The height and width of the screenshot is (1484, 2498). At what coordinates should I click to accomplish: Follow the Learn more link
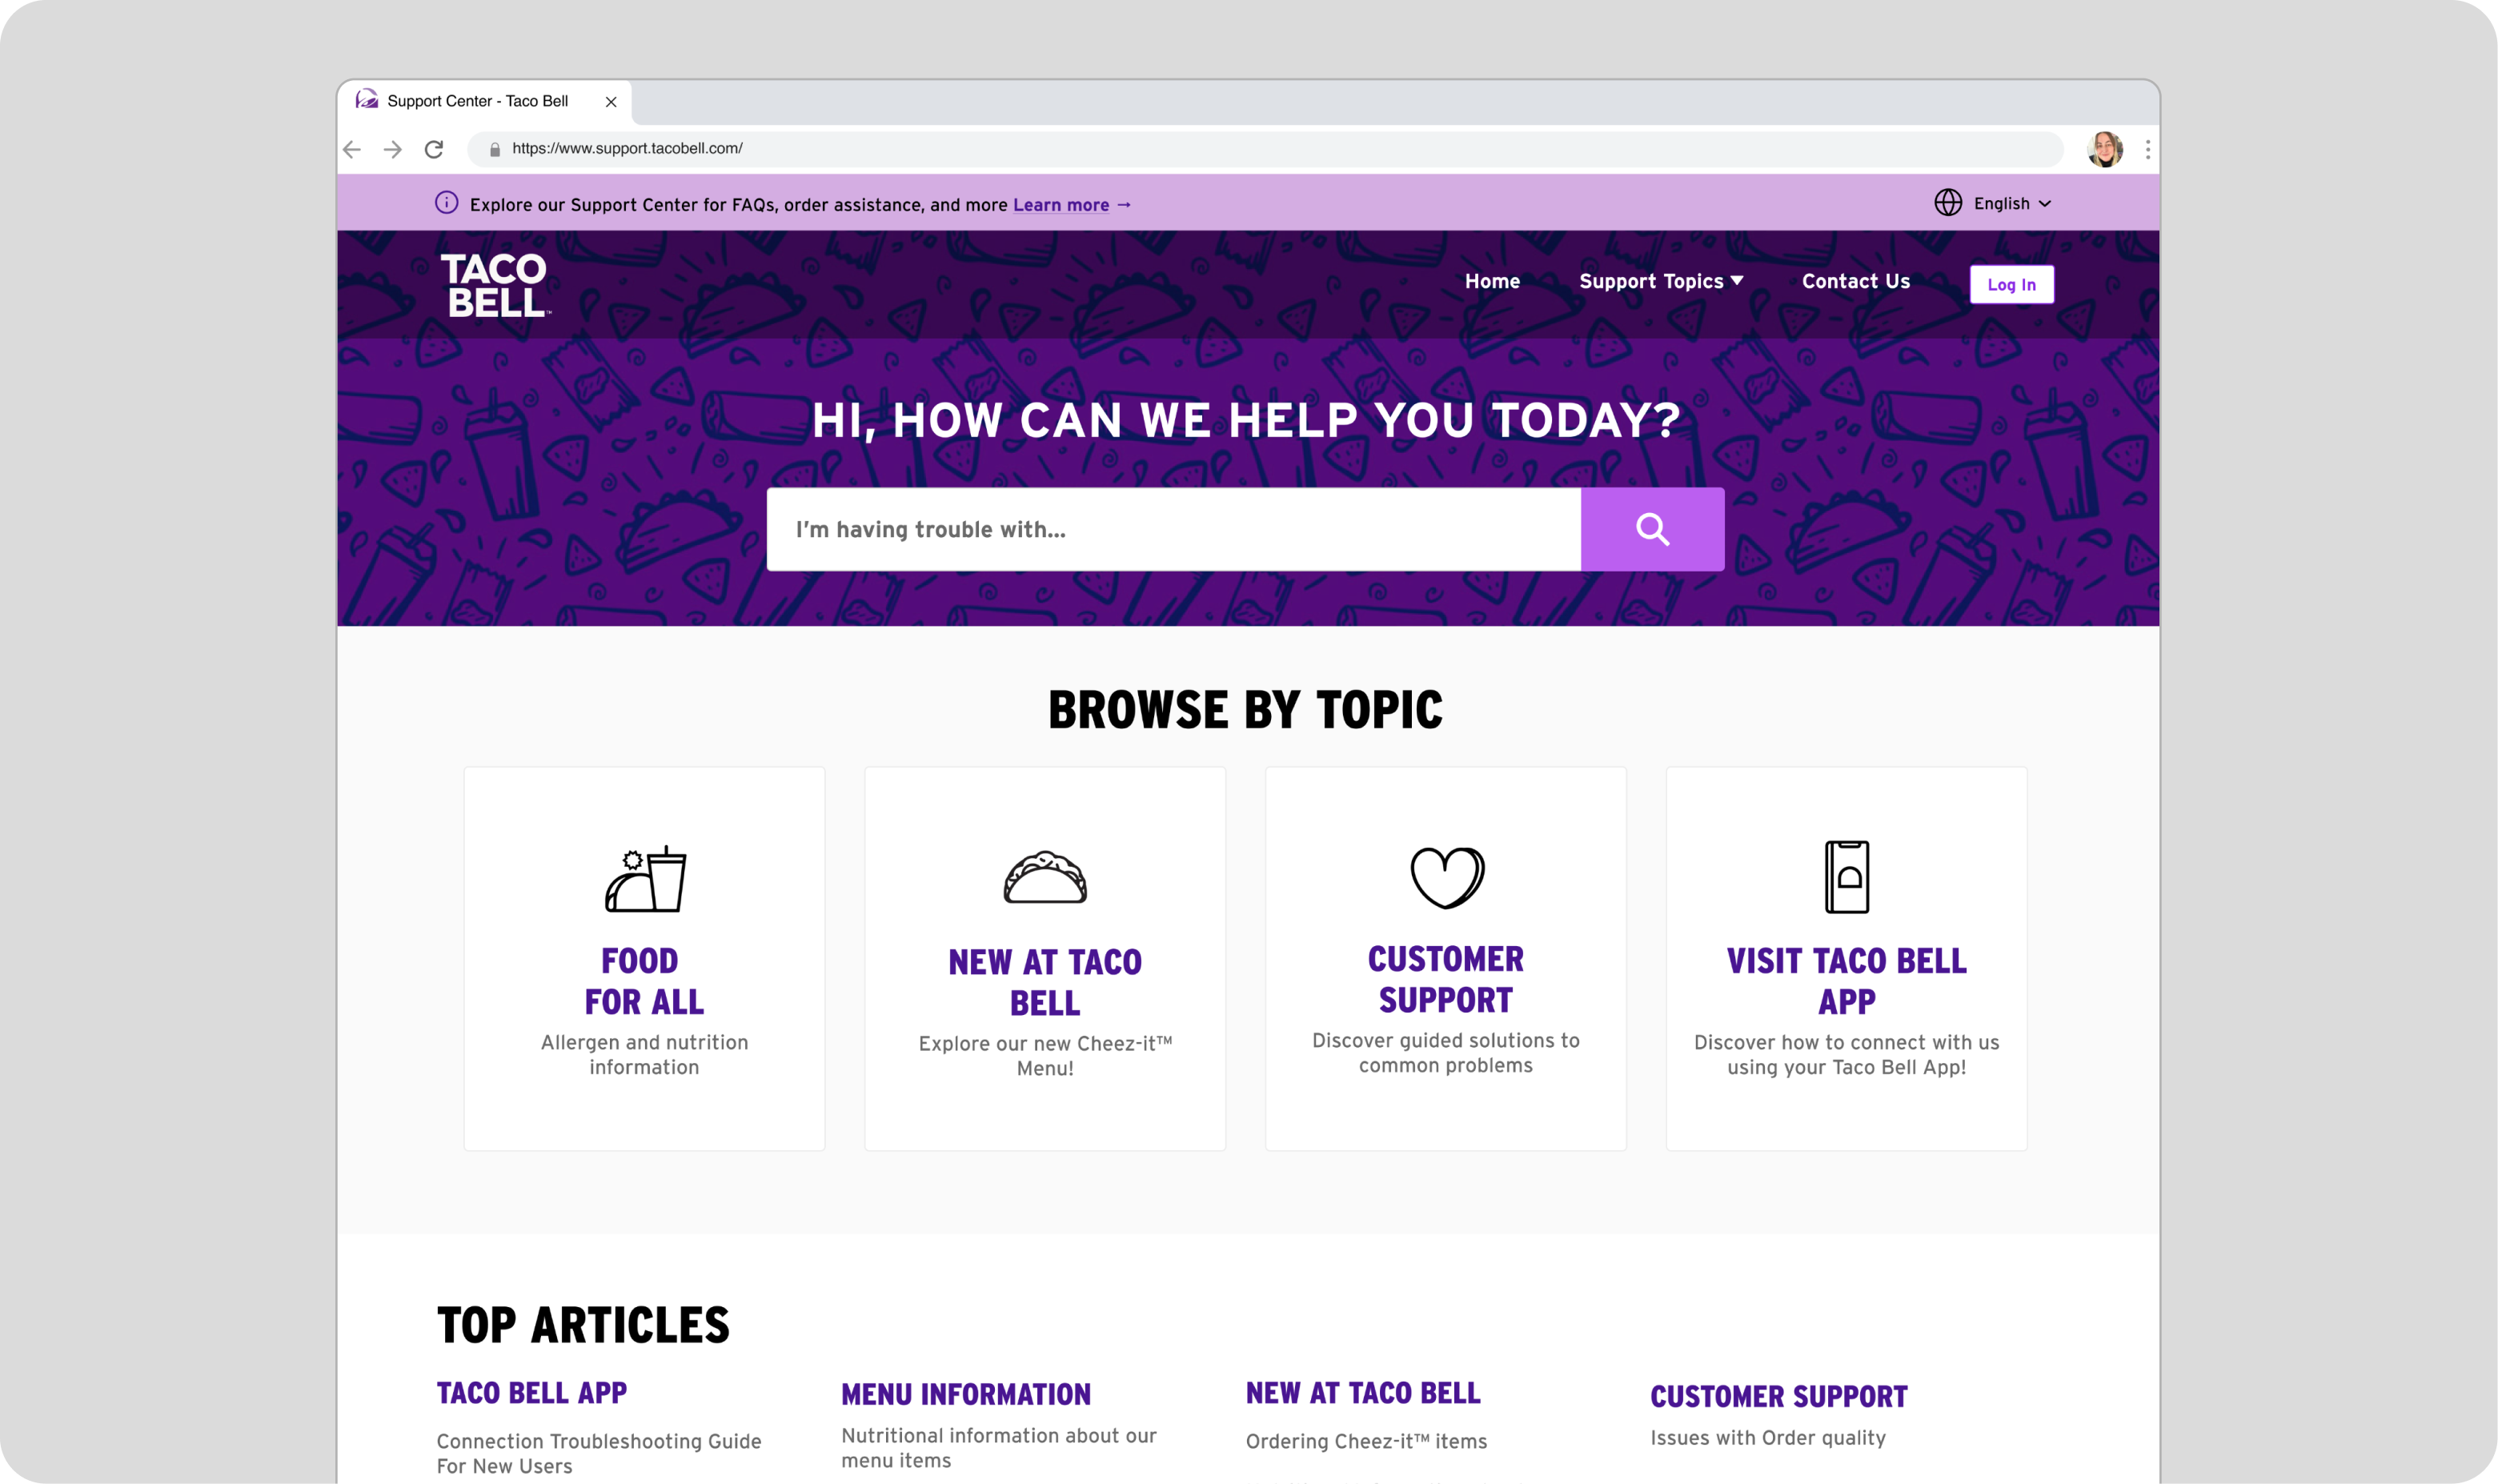tap(1060, 205)
